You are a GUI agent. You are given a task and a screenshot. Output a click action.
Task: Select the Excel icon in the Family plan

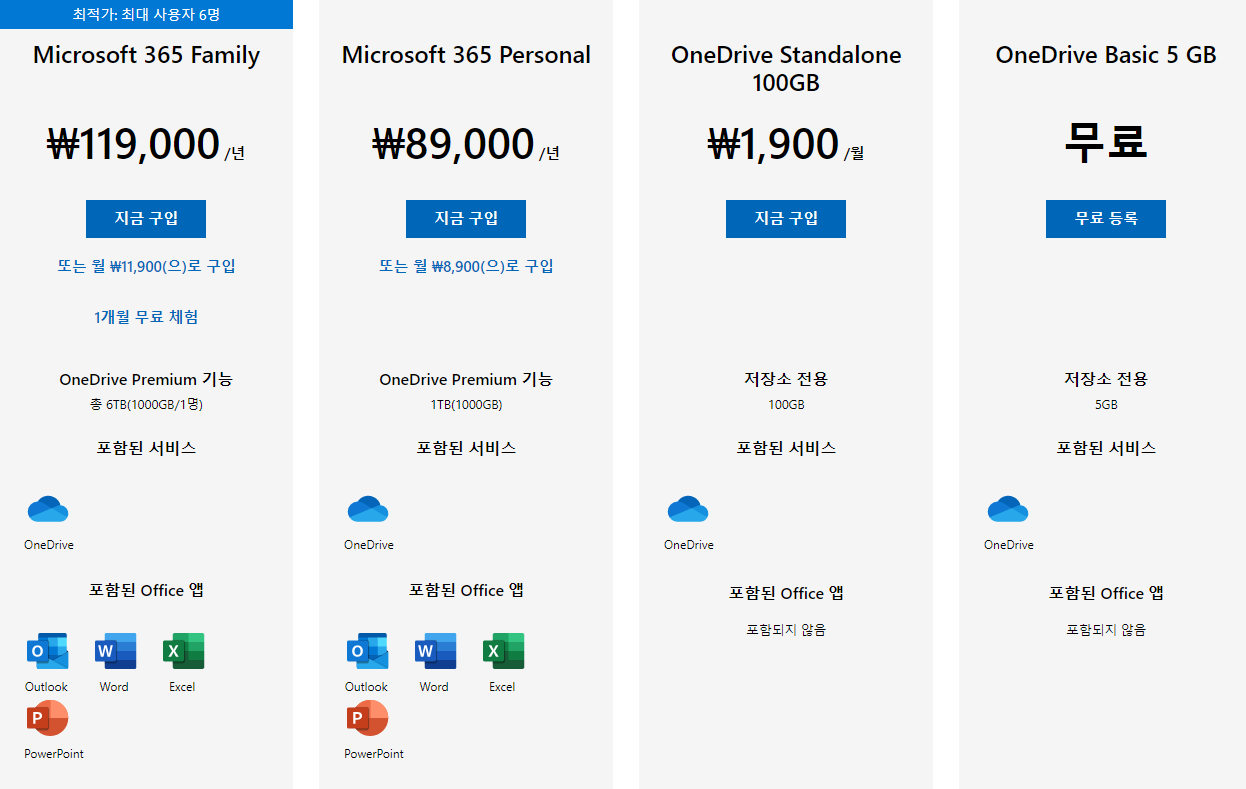[x=183, y=651]
